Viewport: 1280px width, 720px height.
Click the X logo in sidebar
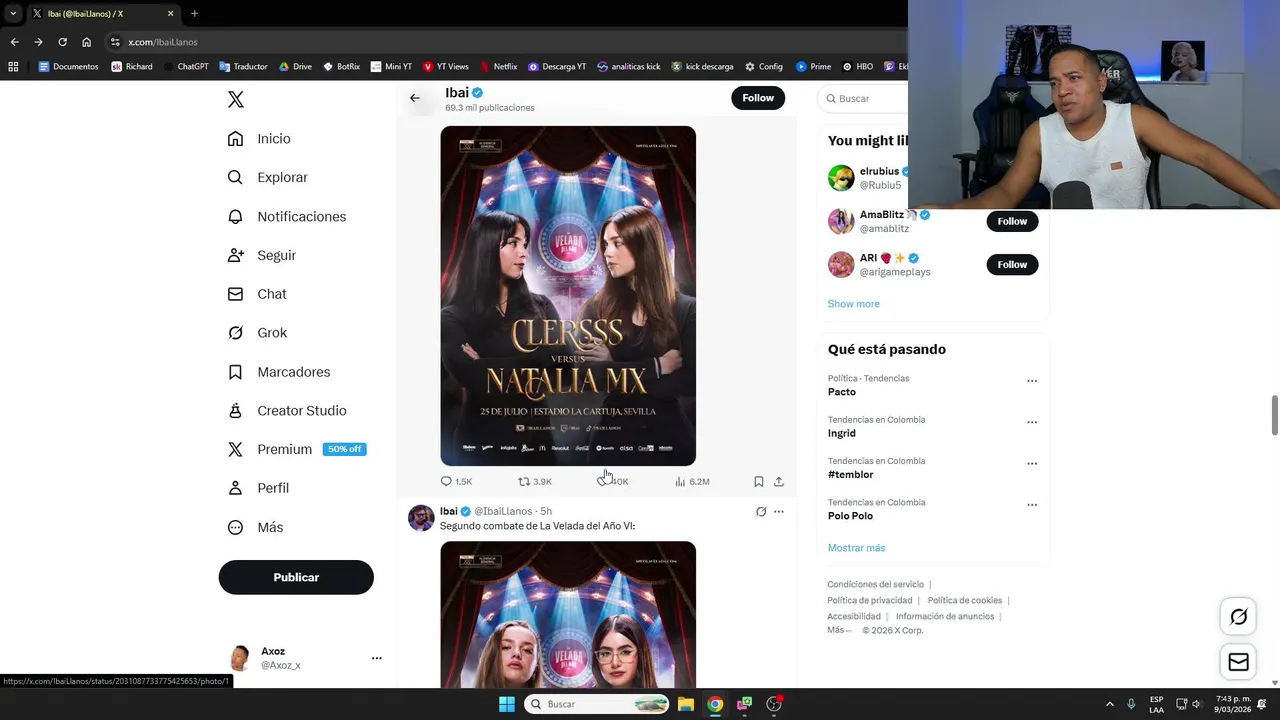coord(235,99)
